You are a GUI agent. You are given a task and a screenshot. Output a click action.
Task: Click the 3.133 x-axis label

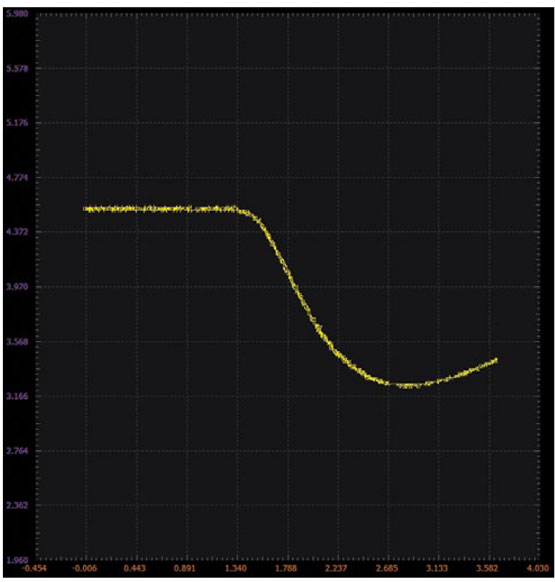pos(437,568)
